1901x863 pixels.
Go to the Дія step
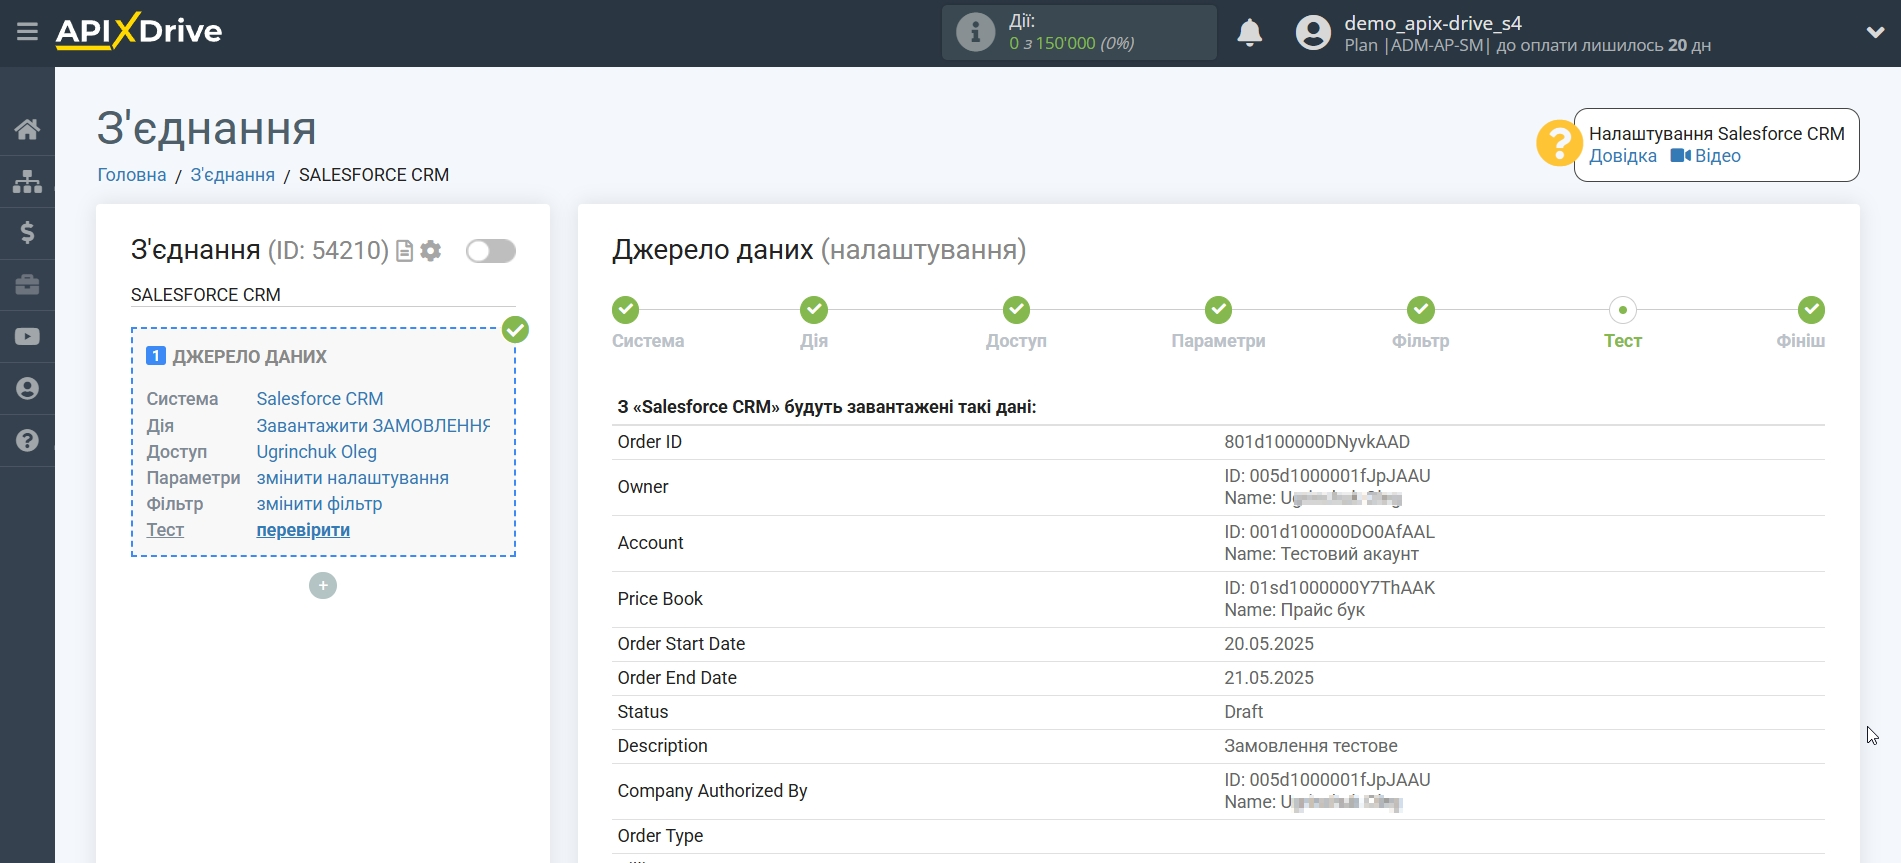(814, 310)
